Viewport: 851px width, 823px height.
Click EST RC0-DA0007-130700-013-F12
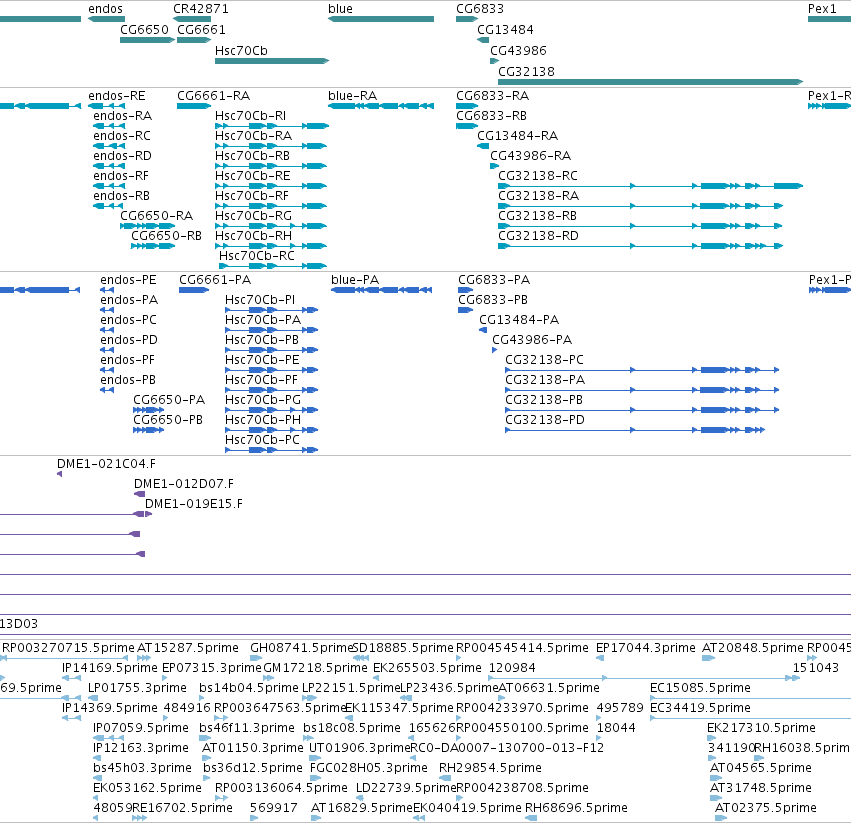coord(507,748)
